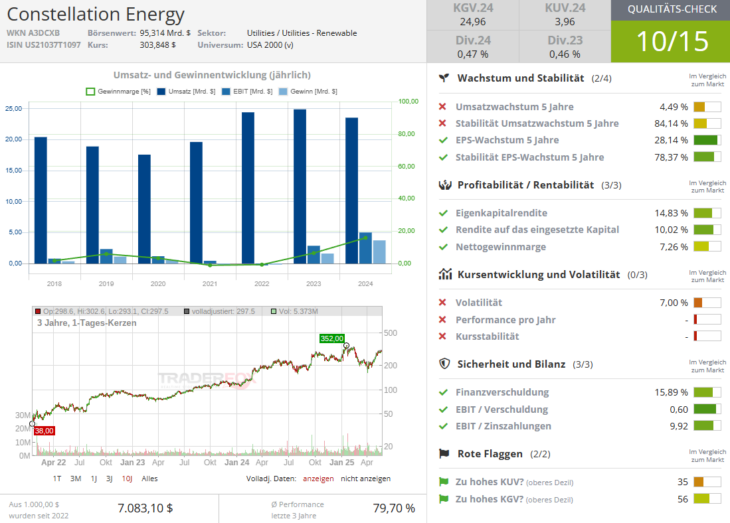Click the Kursstabilität label
This screenshot has height=523, width=730.
487,336
